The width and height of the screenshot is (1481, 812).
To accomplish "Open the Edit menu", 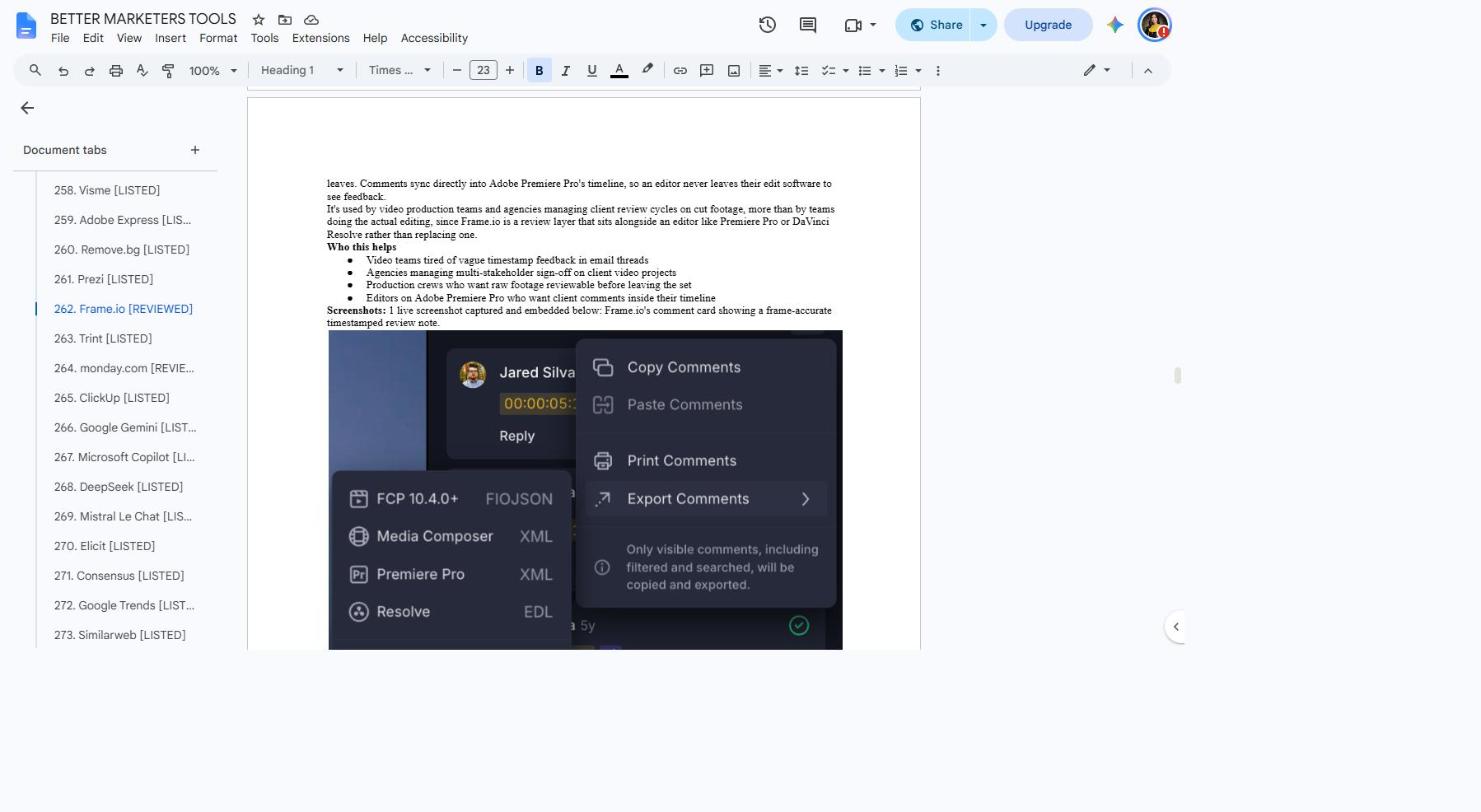I will click(93, 38).
